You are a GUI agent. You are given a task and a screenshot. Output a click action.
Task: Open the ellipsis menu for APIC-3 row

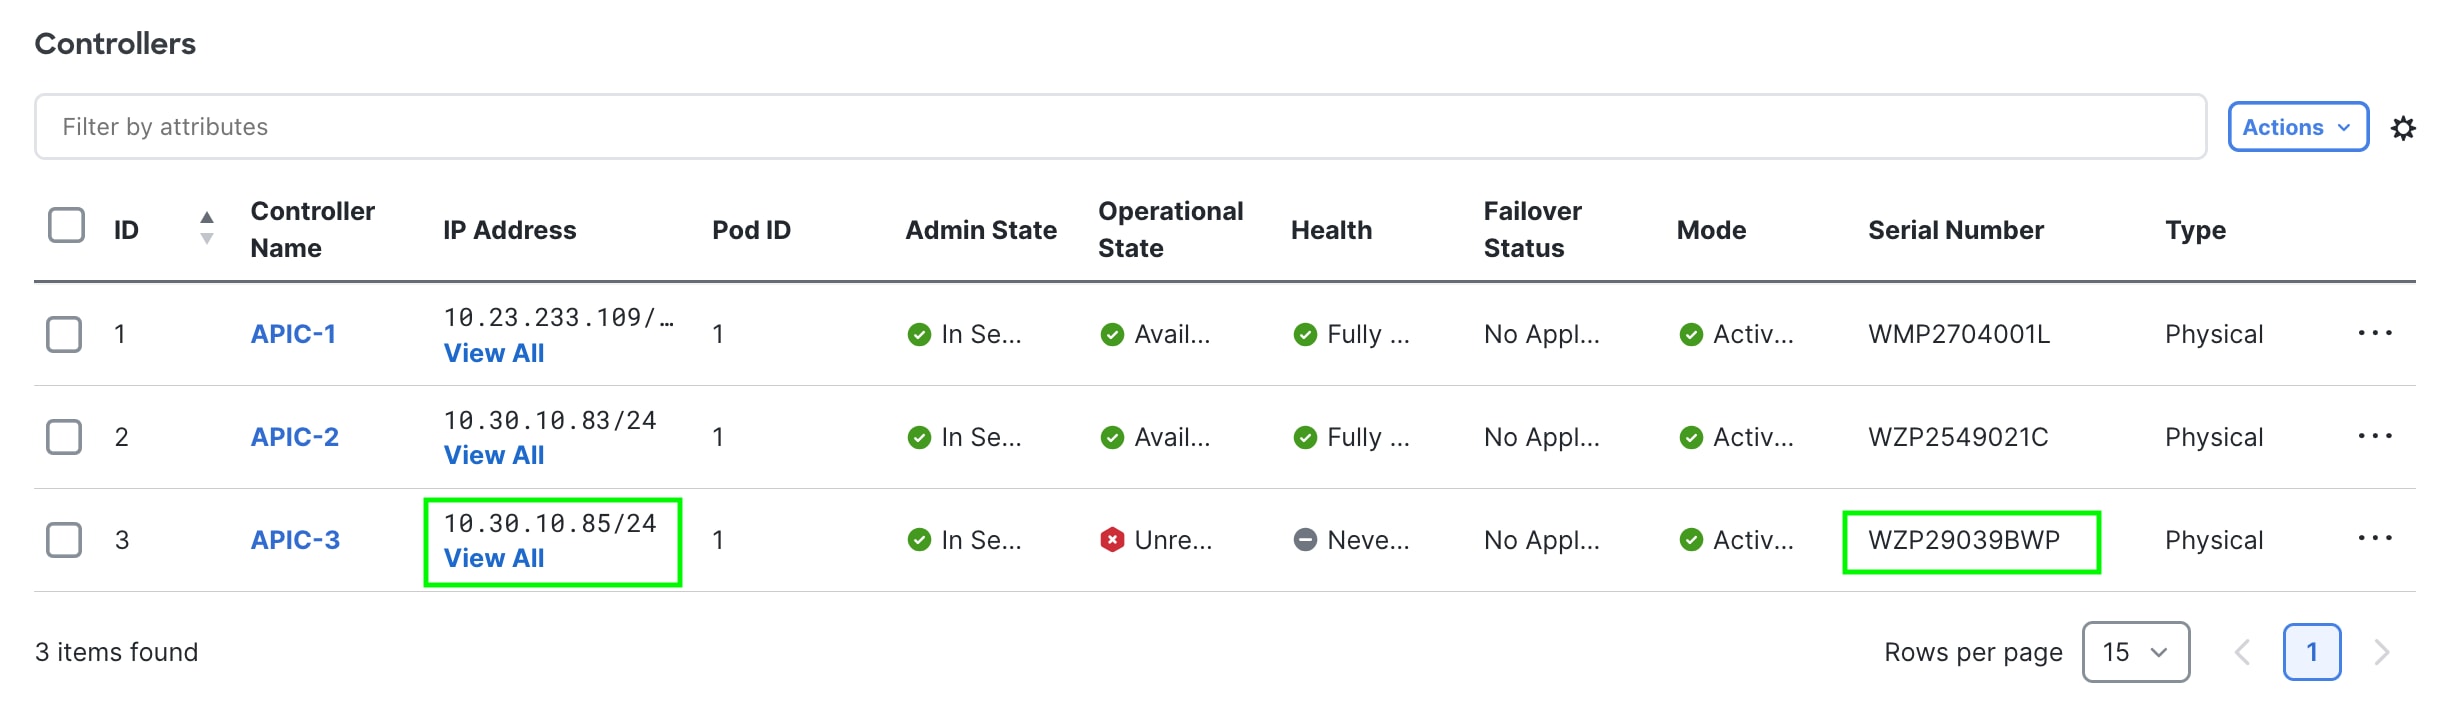click(x=2376, y=537)
